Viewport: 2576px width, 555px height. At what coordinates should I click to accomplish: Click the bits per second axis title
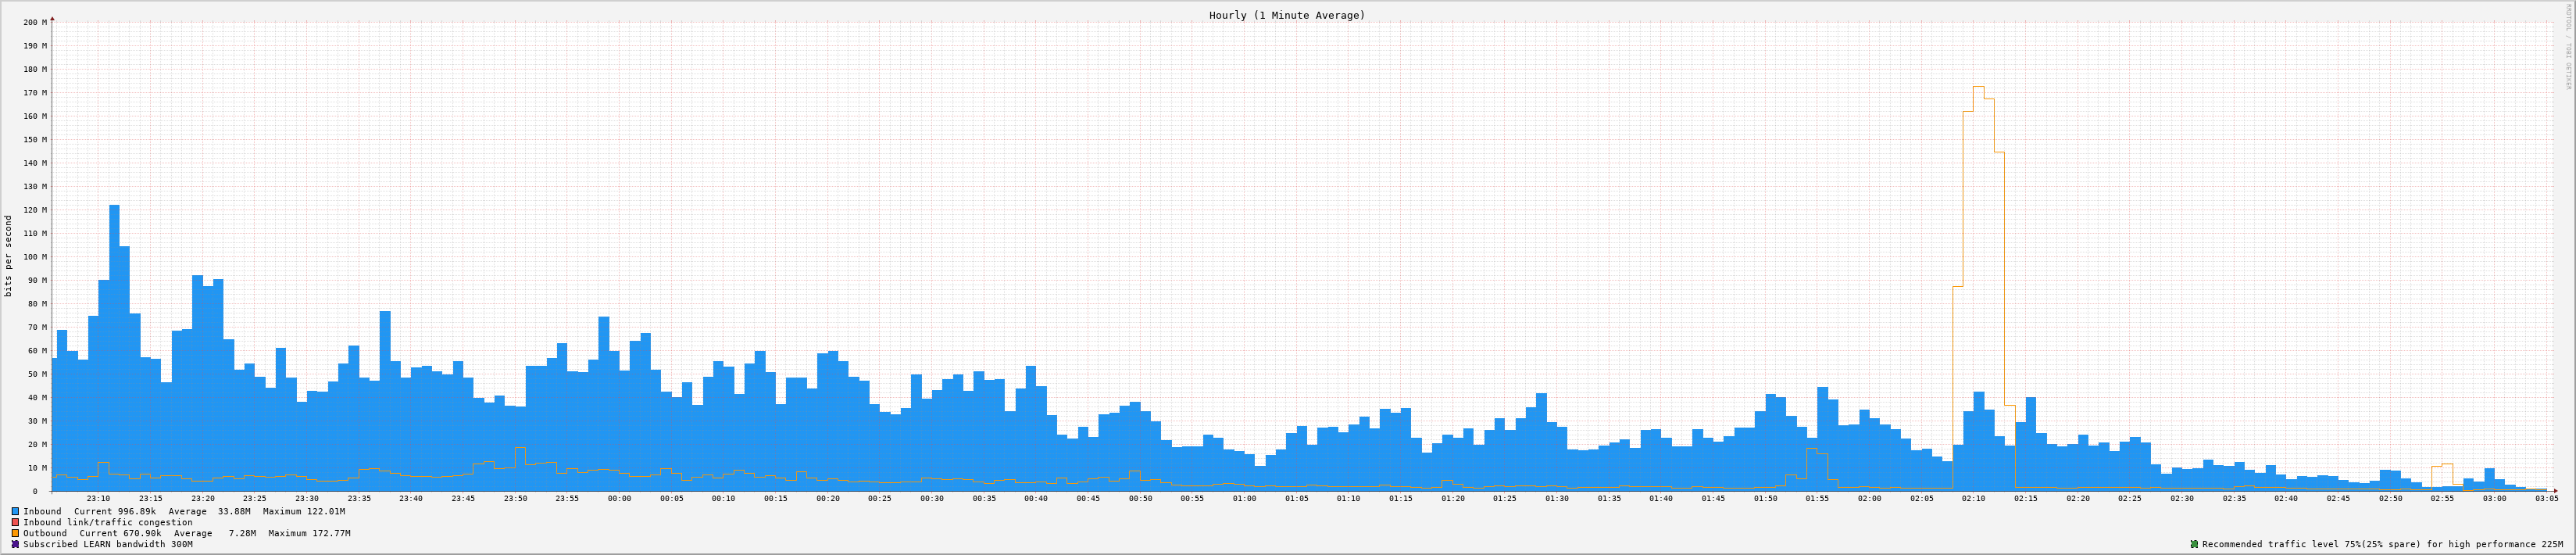click(9, 256)
